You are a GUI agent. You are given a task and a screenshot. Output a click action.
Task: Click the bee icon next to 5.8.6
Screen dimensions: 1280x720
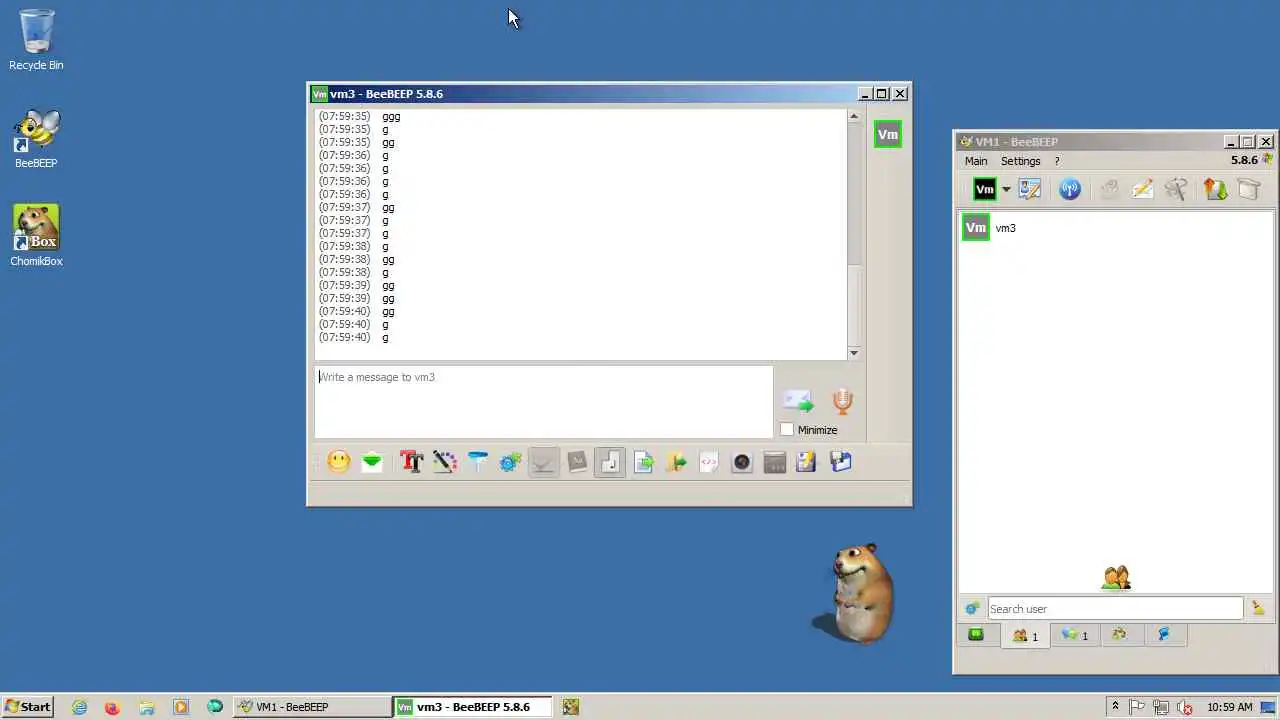point(1267,160)
